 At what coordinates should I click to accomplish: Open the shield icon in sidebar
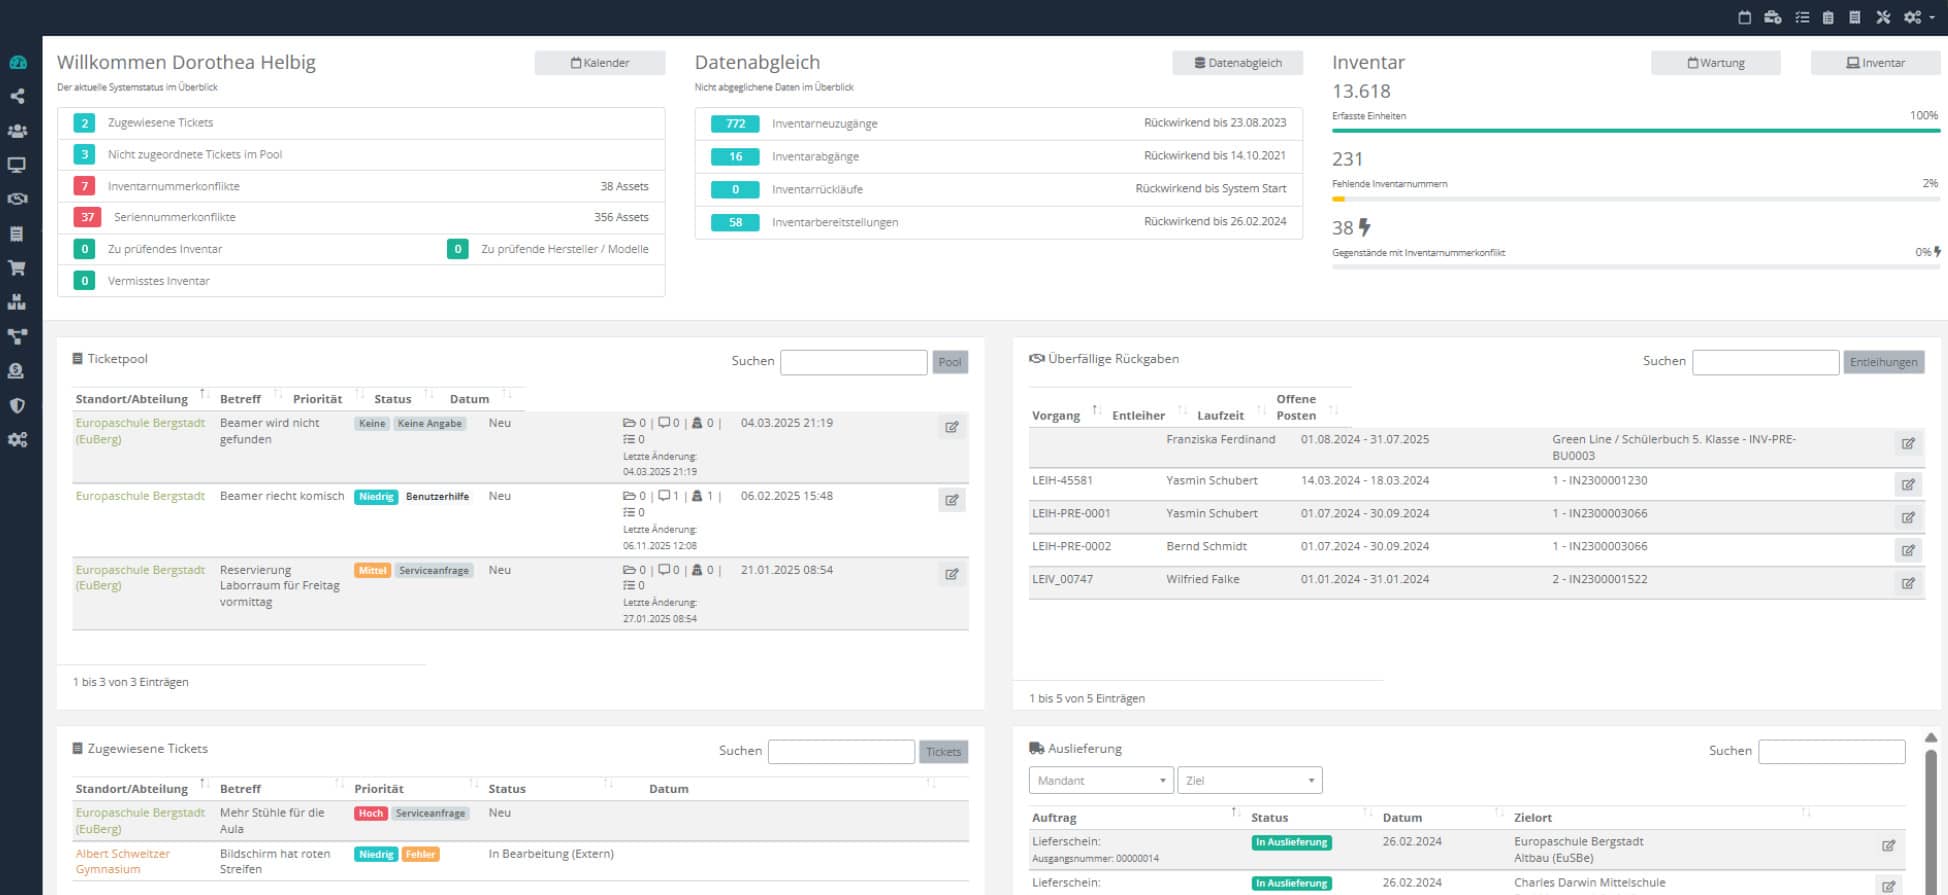coord(17,405)
